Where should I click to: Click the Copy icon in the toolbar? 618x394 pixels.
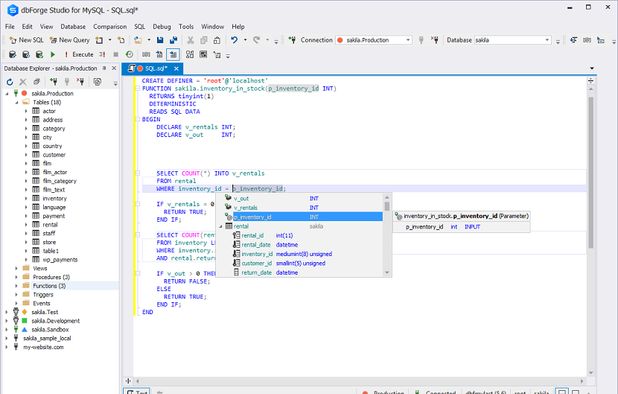tap(204, 40)
